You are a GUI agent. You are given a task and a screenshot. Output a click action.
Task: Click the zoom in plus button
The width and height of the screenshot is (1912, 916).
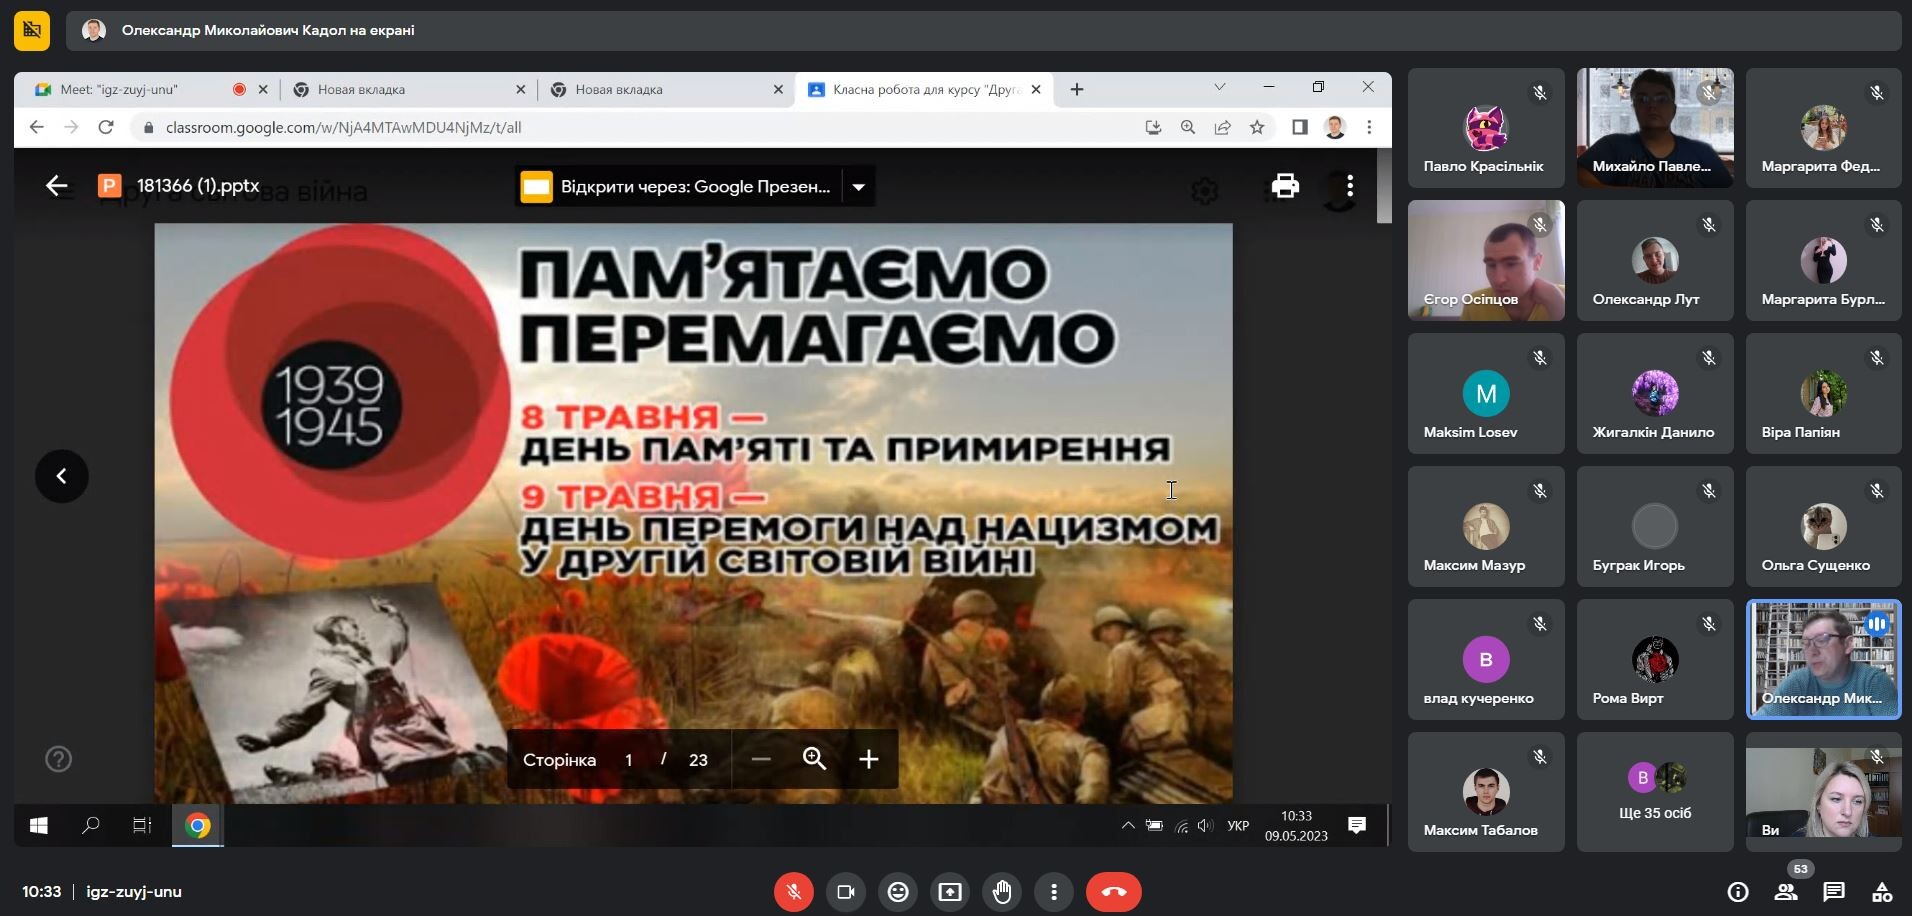(869, 759)
